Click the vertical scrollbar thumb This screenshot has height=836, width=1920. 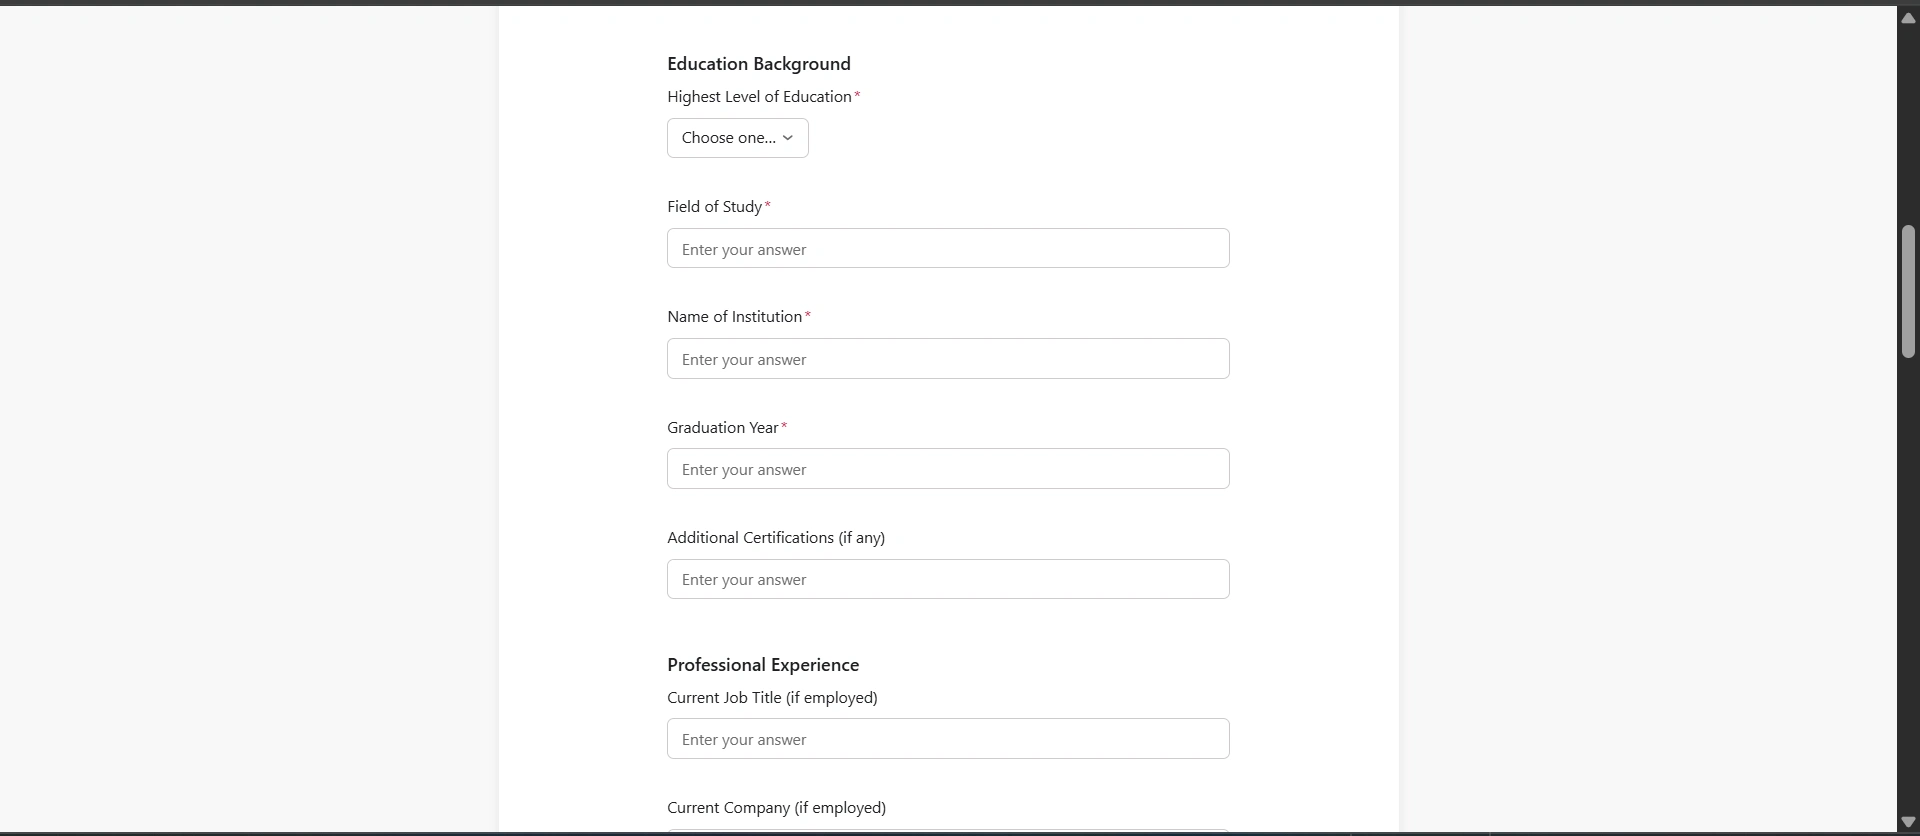coord(1908,291)
